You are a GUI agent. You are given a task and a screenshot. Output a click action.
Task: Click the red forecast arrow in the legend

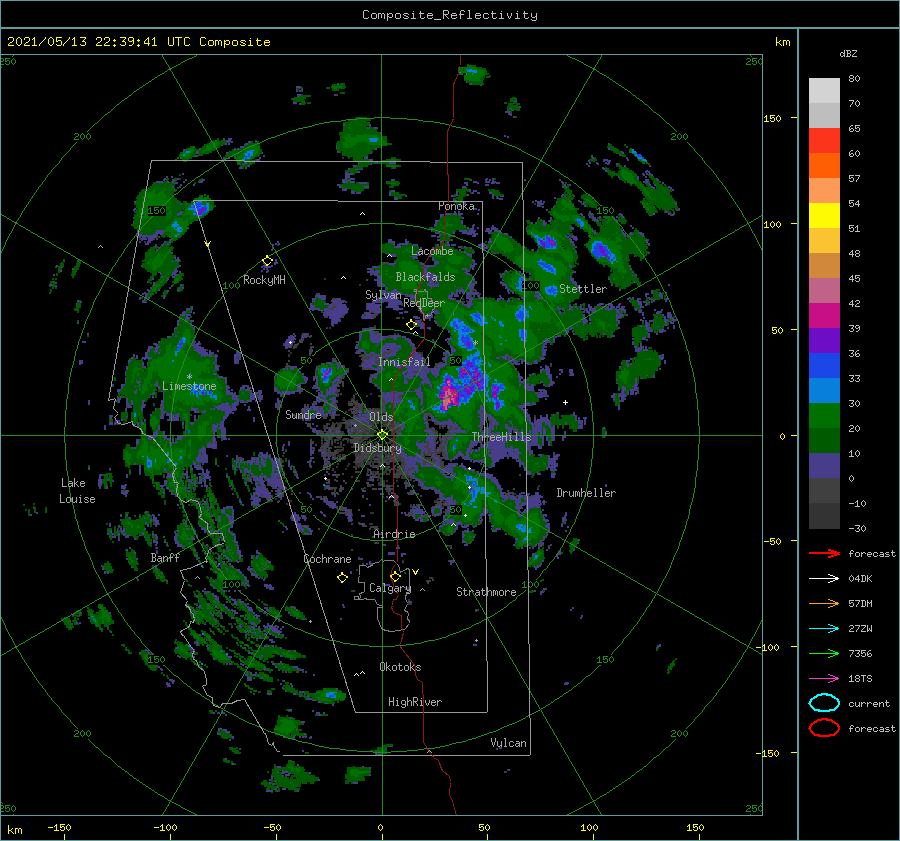824,553
